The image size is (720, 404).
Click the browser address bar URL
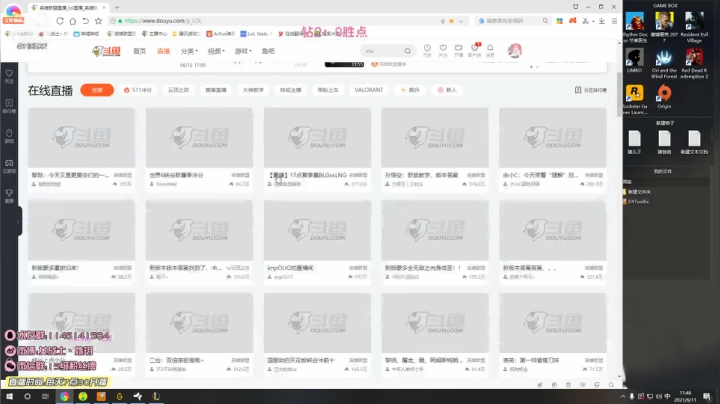tap(163, 21)
